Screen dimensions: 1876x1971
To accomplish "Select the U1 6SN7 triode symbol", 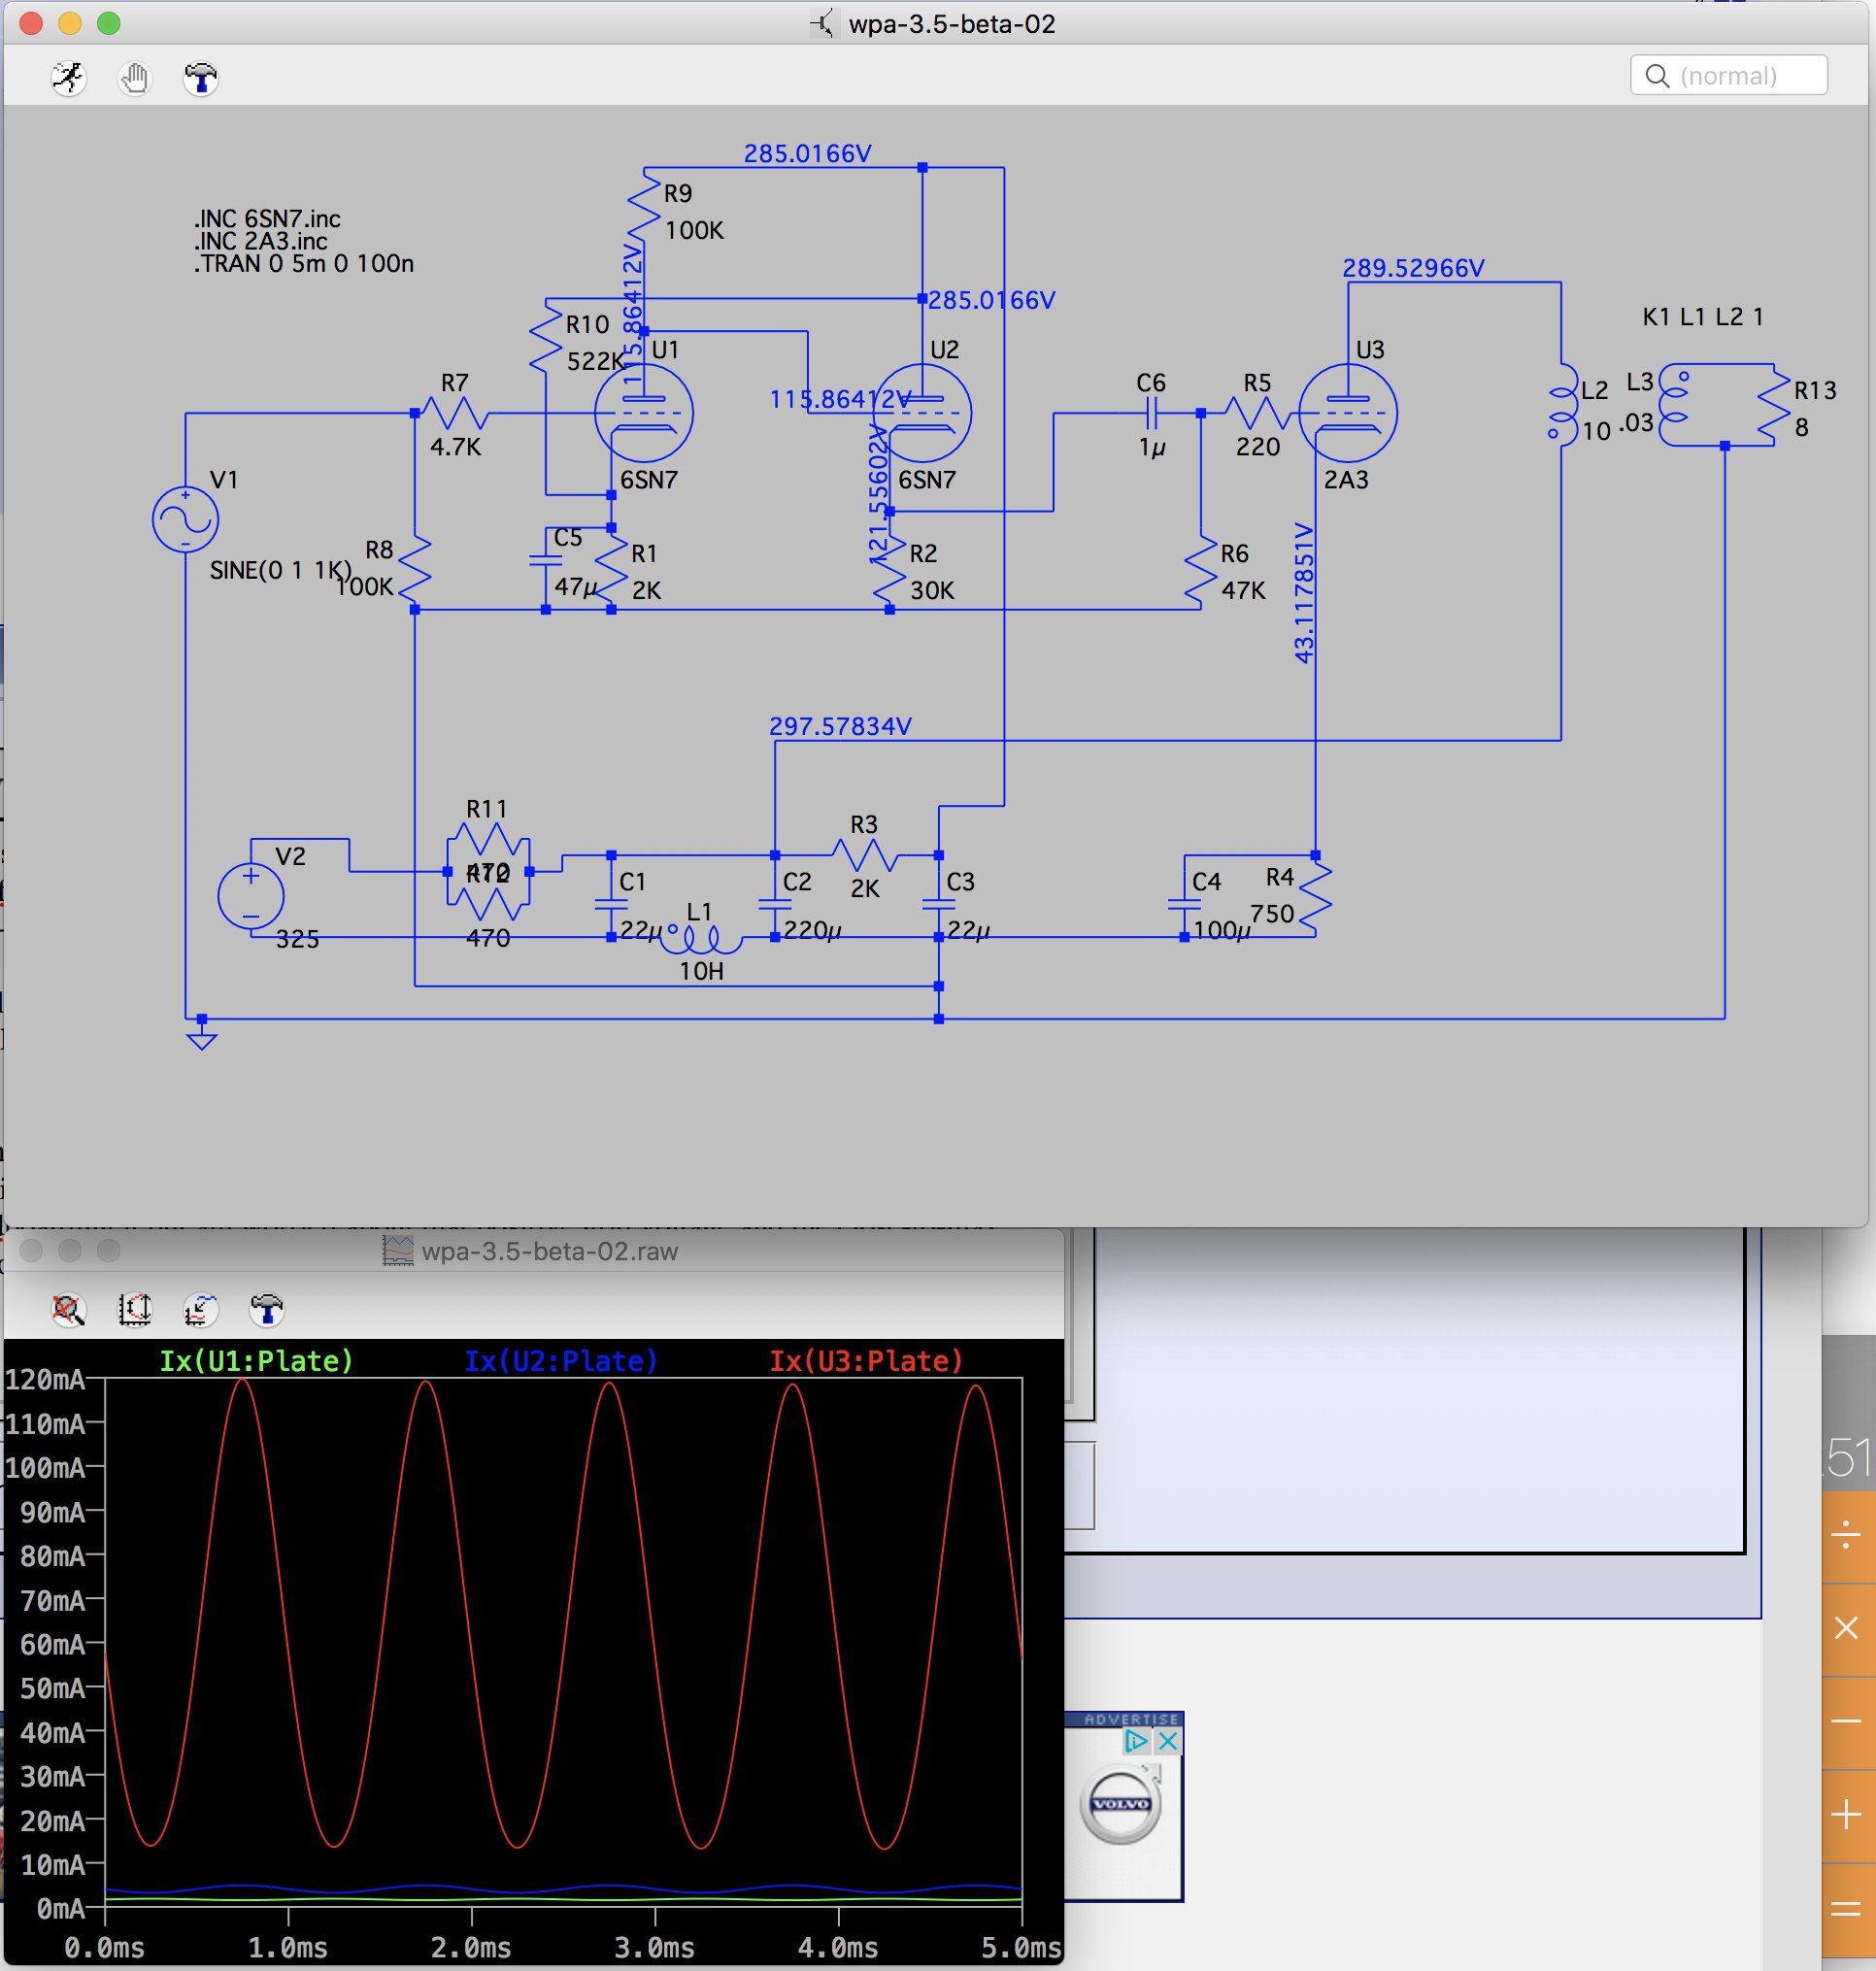I will [x=644, y=413].
